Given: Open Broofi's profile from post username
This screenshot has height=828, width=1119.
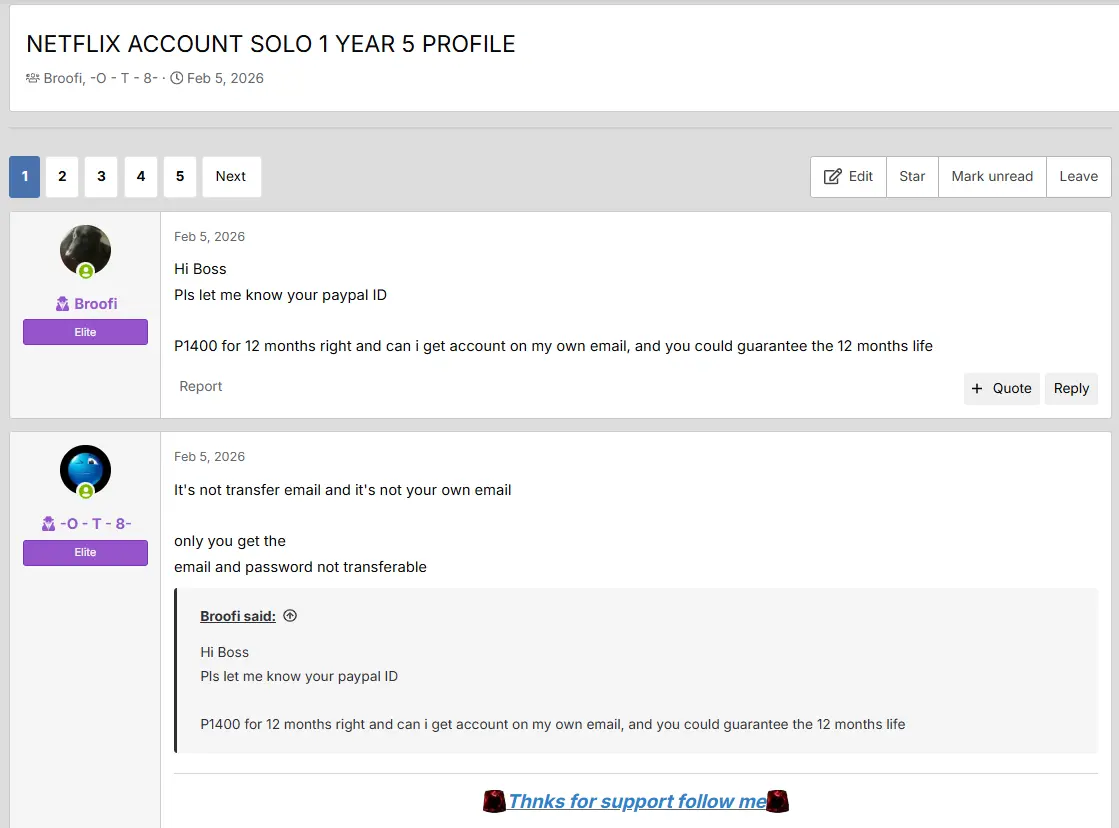Looking at the screenshot, I should 96,304.
